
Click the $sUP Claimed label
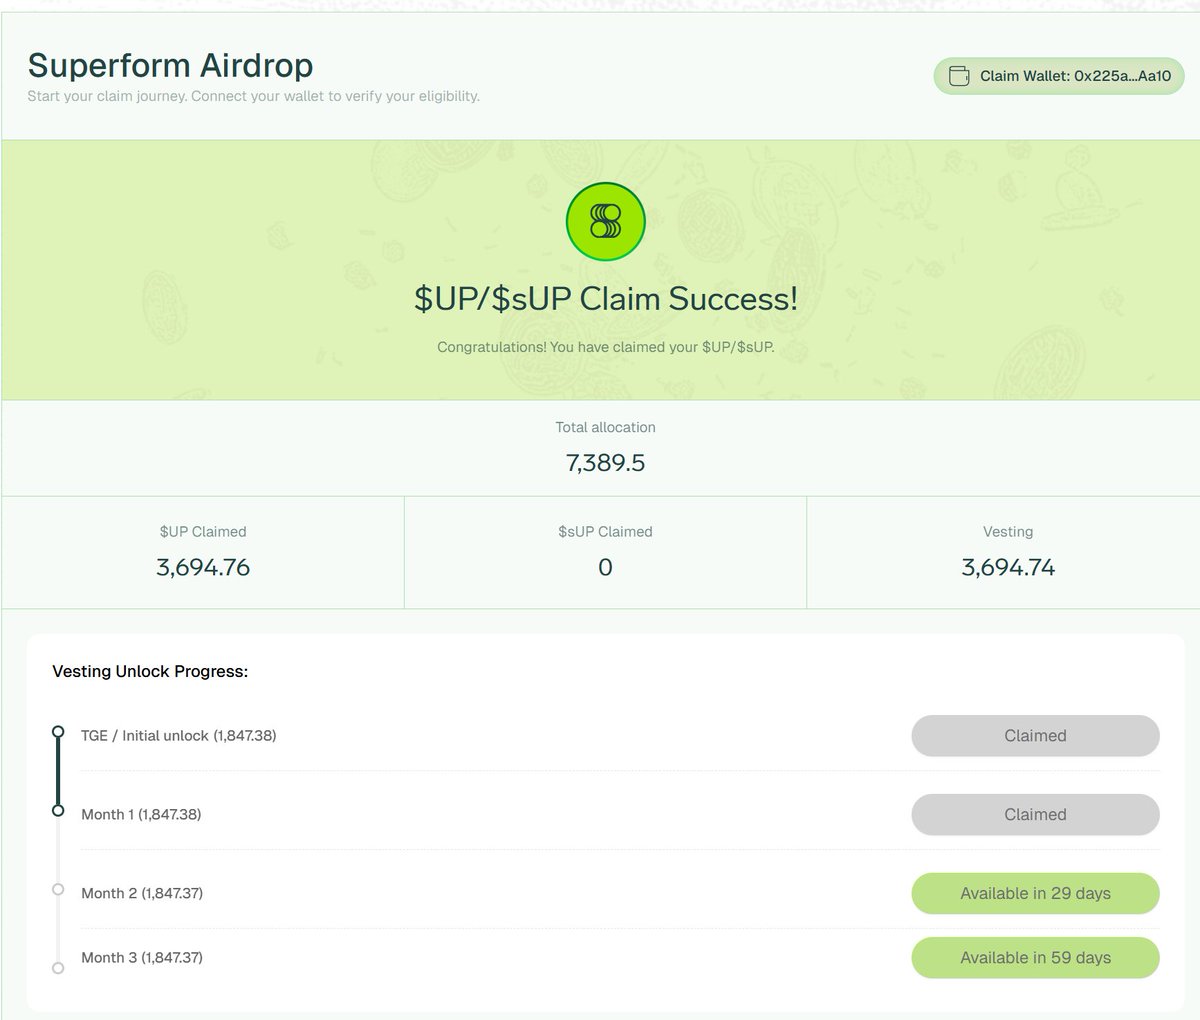coord(605,532)
